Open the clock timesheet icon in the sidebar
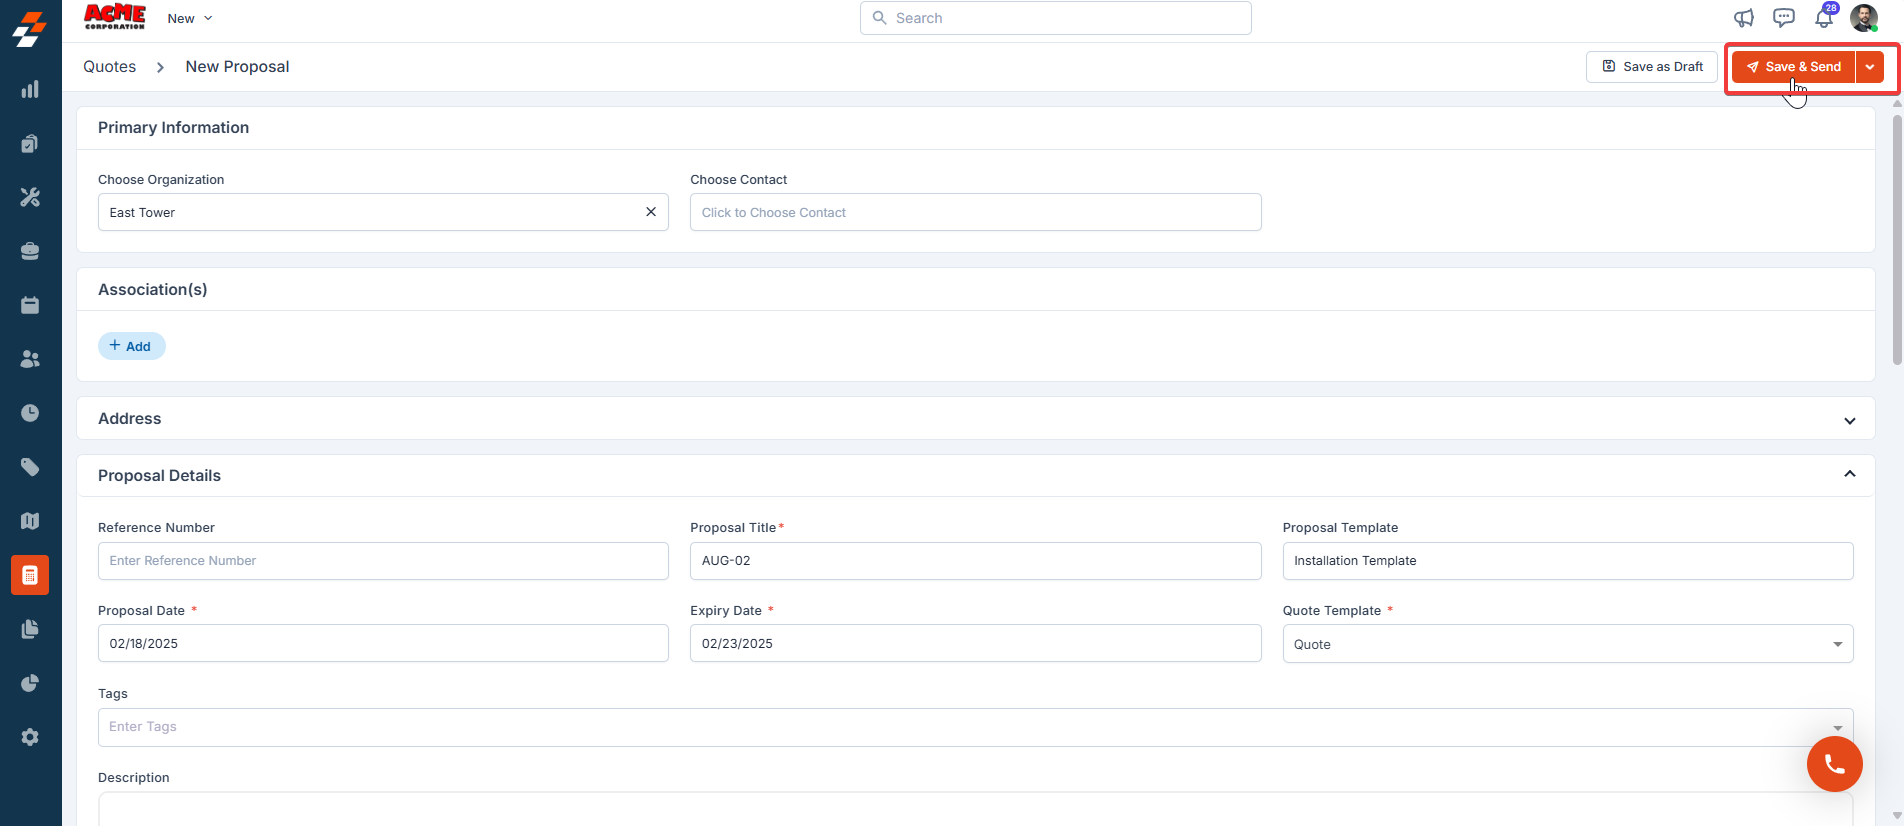This screenshot has width=1904, height=826. 30,413
